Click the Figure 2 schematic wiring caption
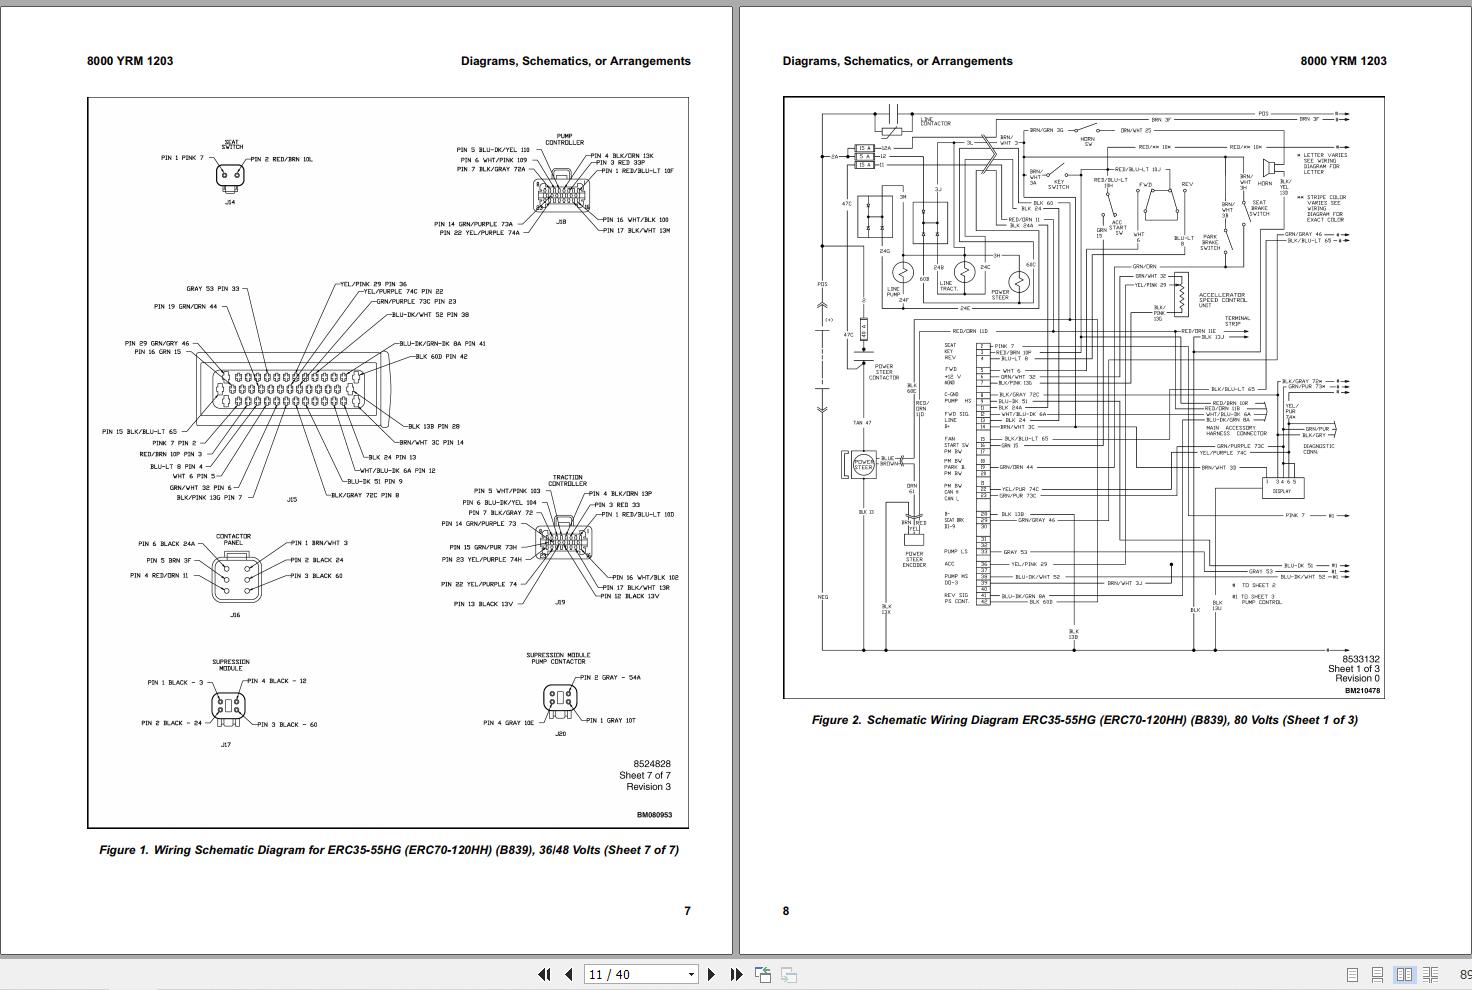The height and width of the screenshot is (990, 1472). click(1084, 720)
